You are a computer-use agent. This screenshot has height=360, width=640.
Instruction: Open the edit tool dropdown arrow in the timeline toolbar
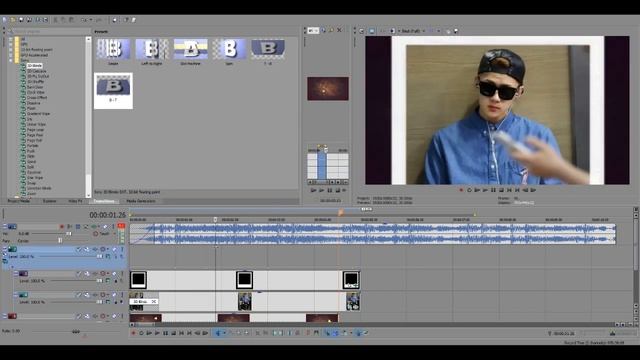pyautogui.click(x=224, y=333)
